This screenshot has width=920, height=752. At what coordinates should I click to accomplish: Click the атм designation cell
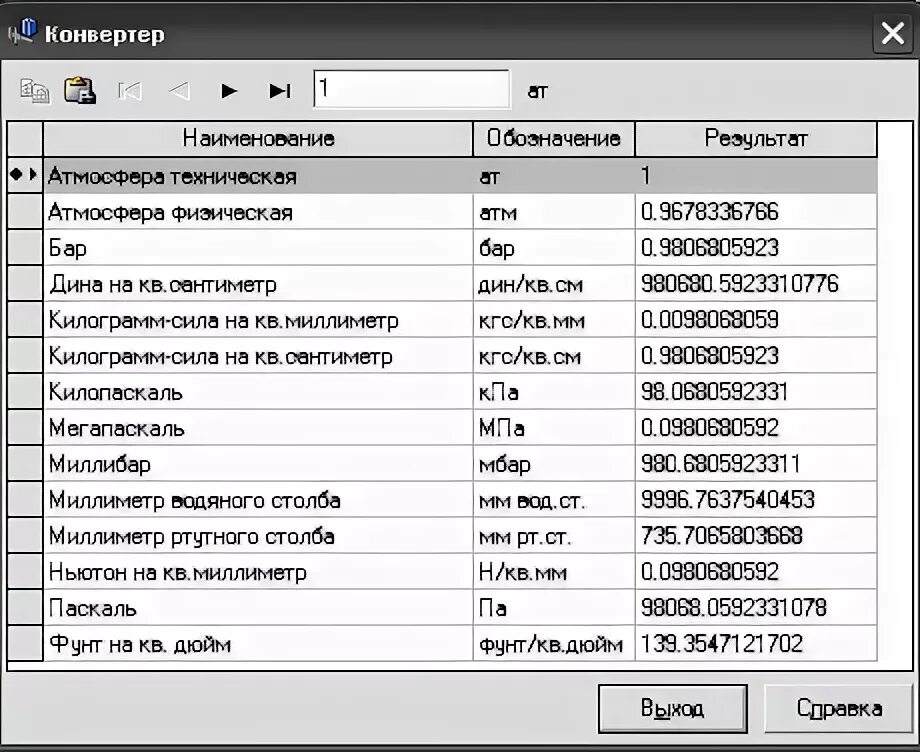[554, 212]
